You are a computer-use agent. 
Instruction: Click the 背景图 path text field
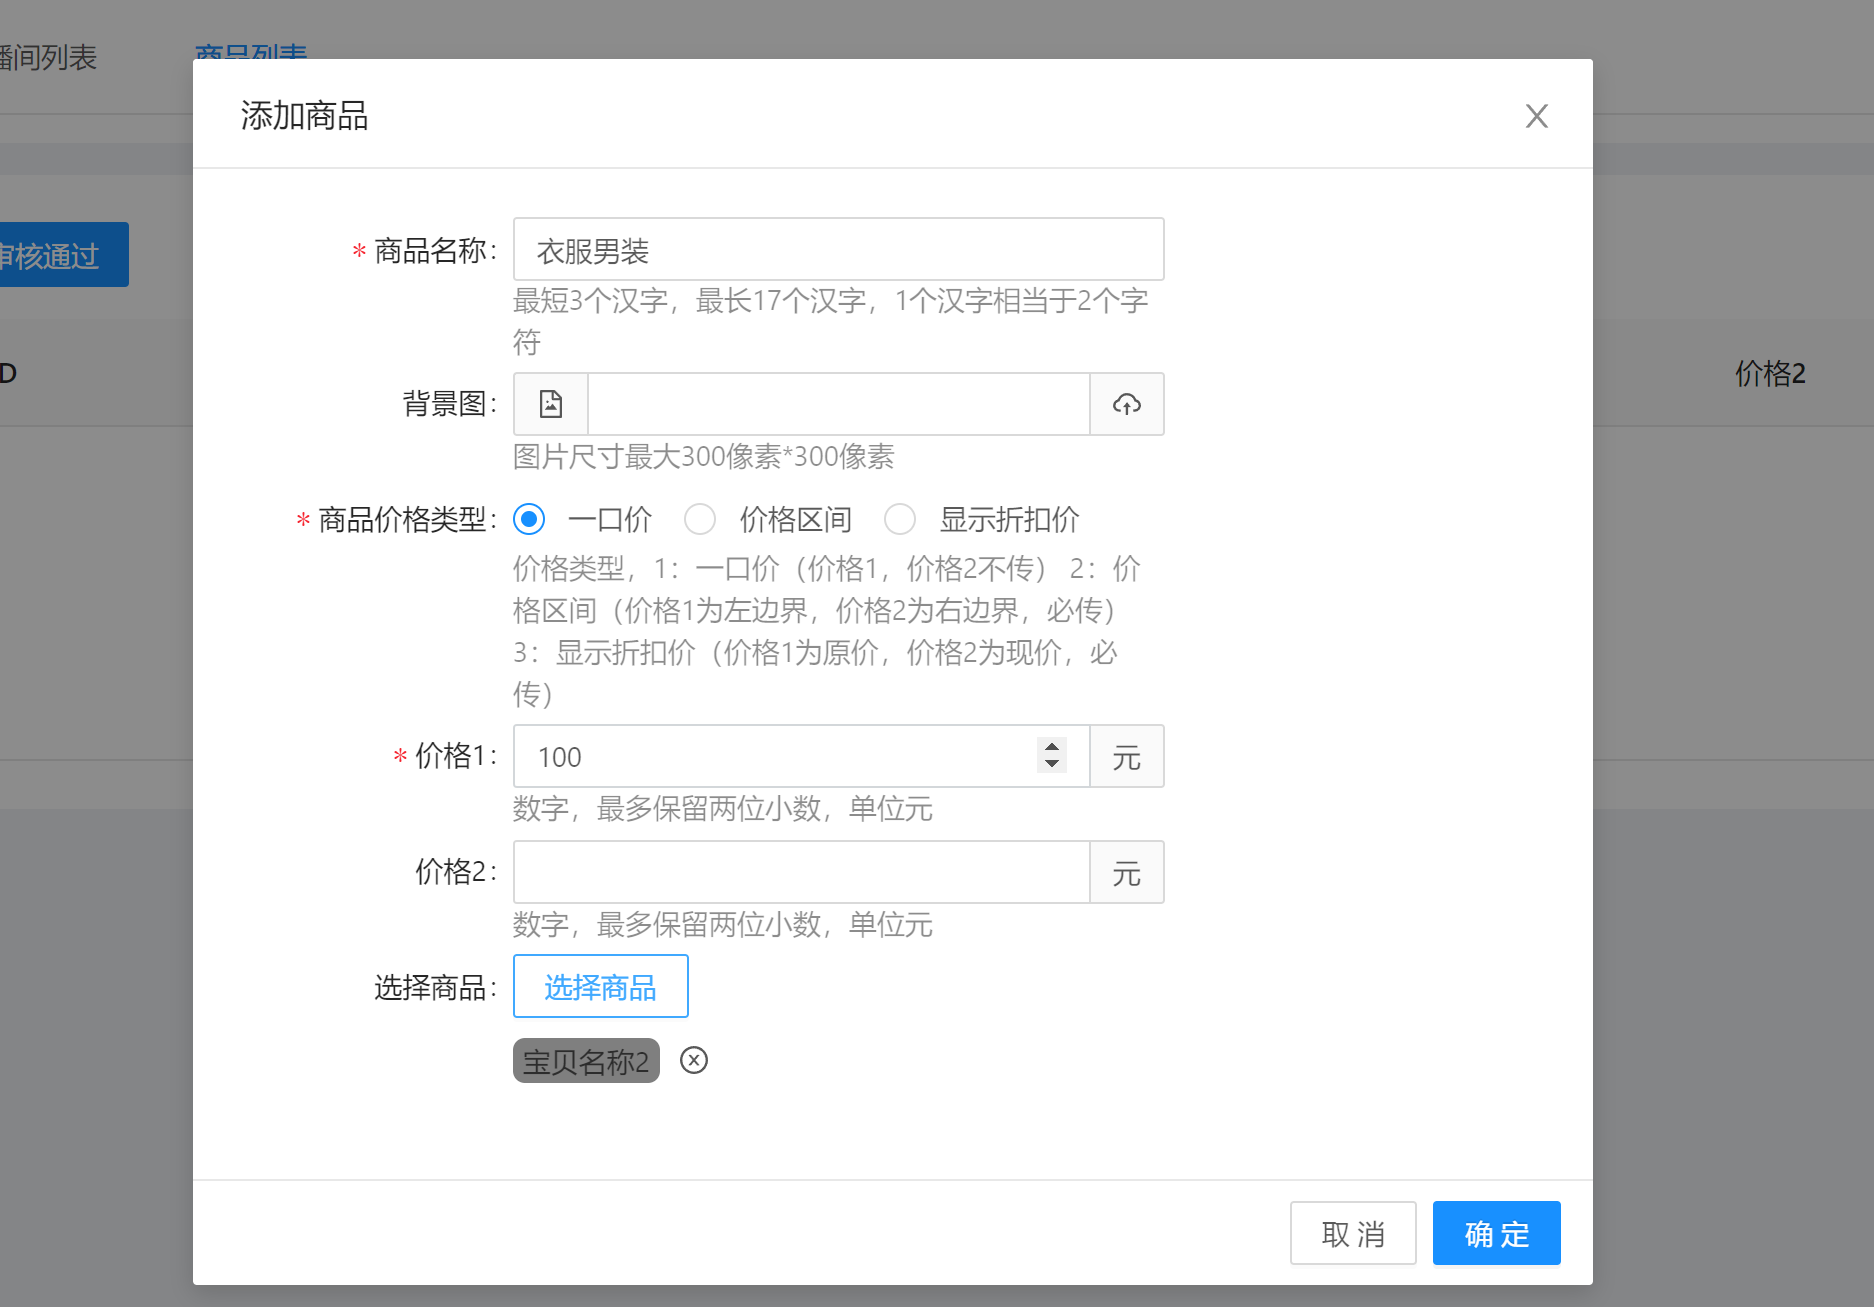click(x=838, y=404)
